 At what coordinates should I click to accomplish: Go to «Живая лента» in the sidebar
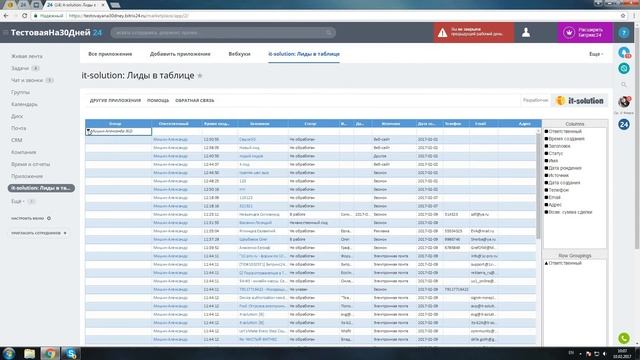tap(27, 56)
